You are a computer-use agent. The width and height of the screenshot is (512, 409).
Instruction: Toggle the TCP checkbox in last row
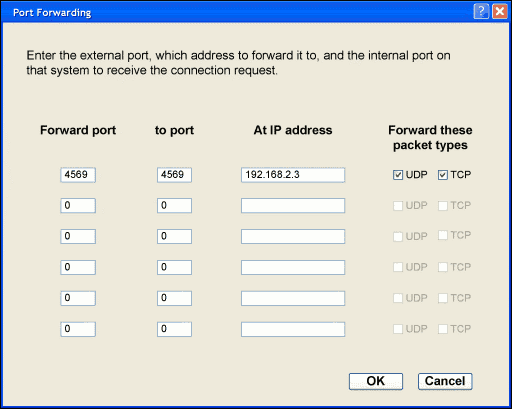click(x=442, y=329)
